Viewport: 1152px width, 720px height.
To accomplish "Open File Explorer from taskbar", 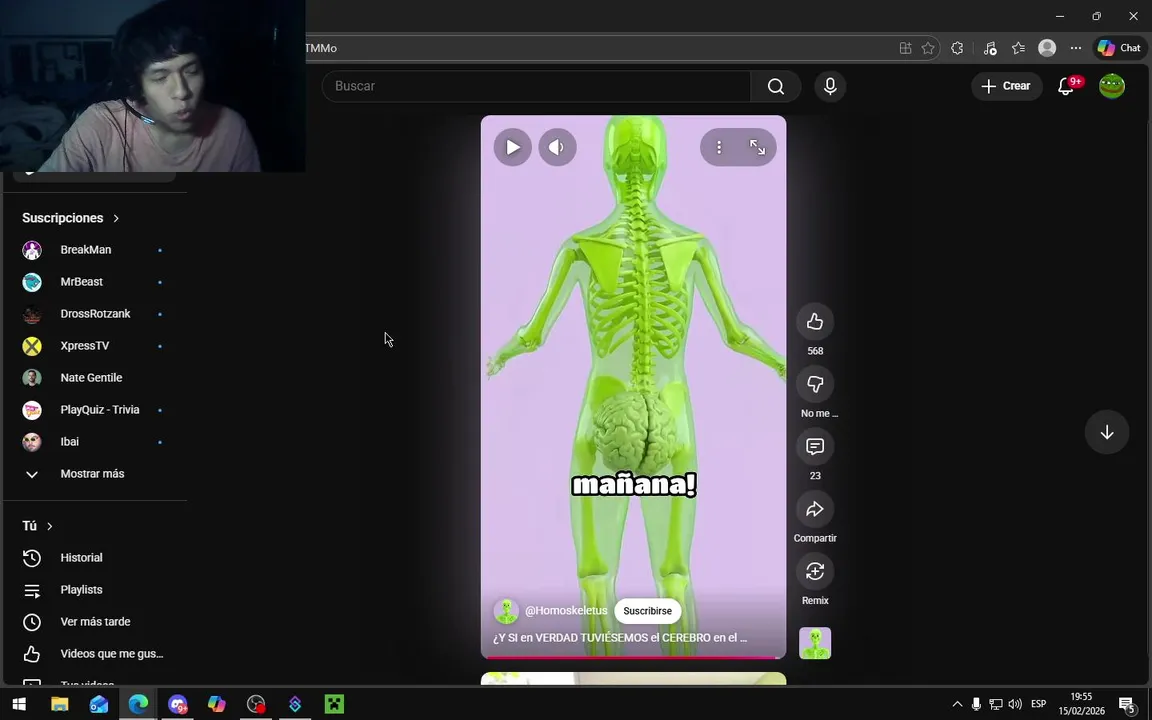I will point(60,705).
